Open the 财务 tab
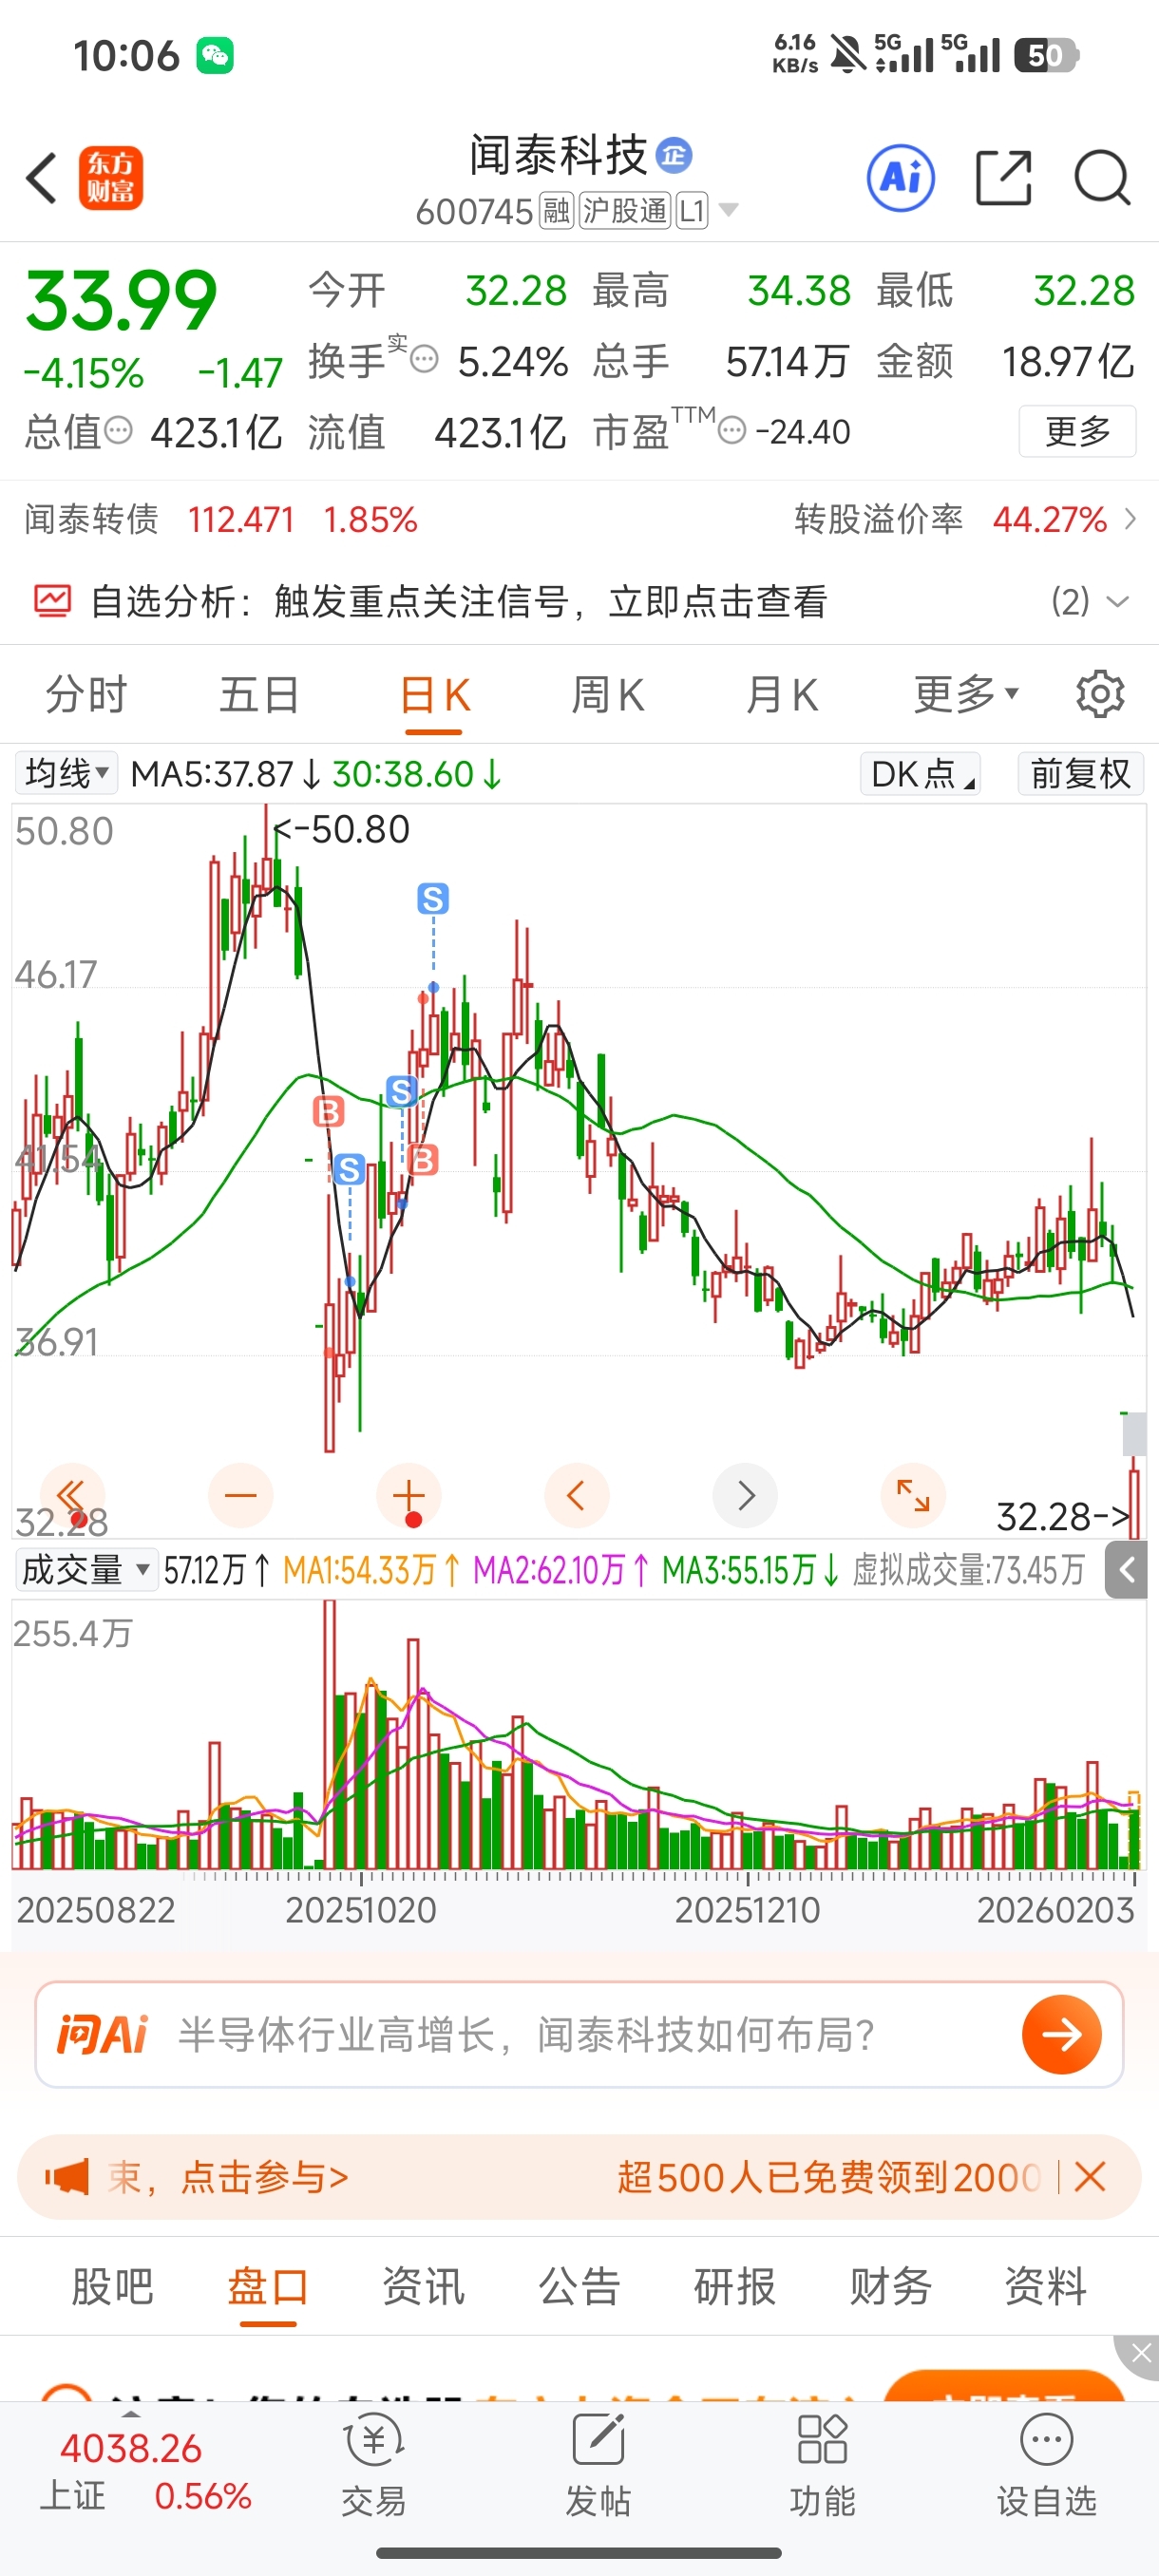 coord(891,2286)
